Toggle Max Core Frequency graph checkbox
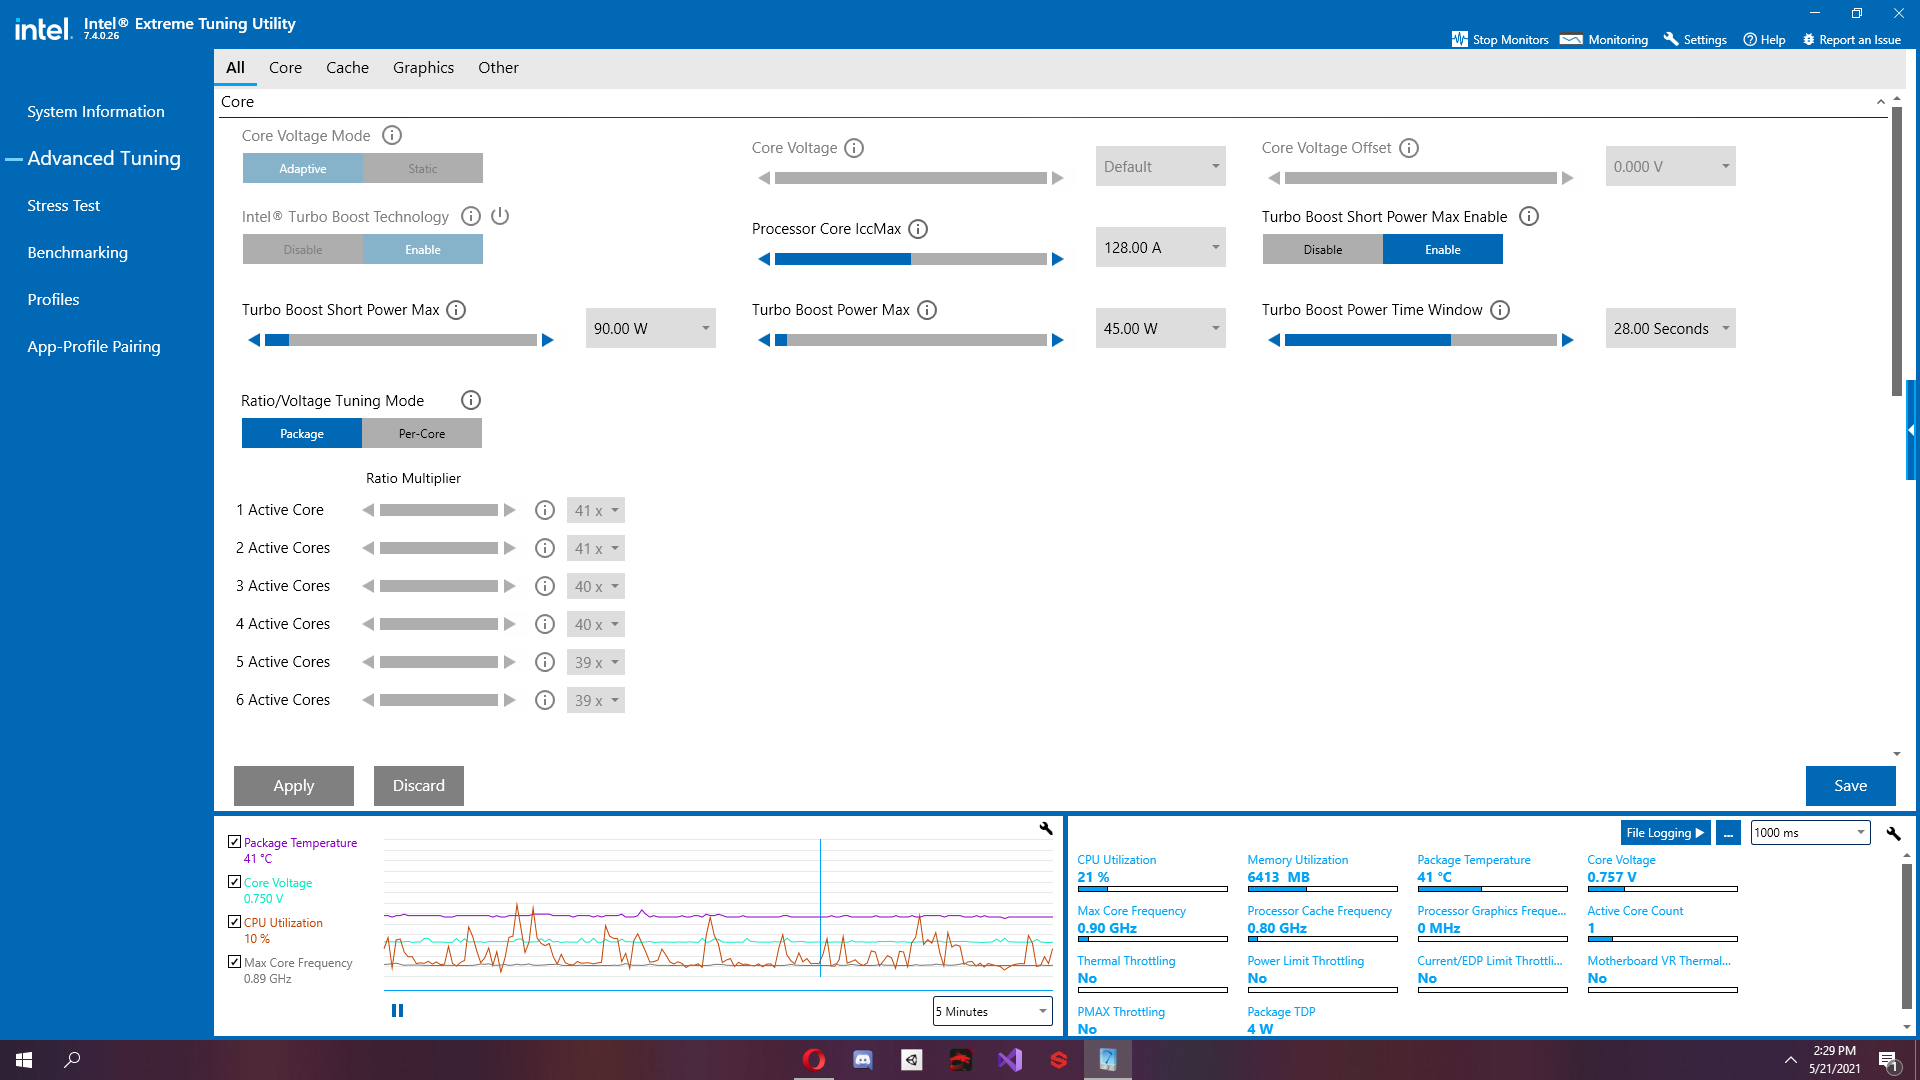 234,962
